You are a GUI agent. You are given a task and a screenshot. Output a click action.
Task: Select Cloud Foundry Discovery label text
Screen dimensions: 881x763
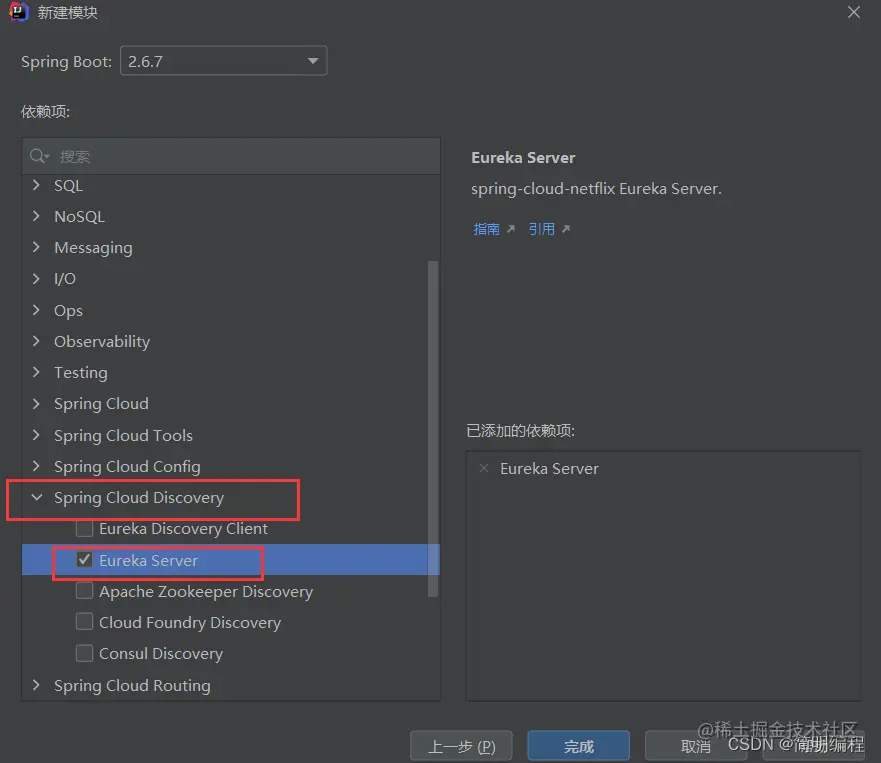coord(190,623)
